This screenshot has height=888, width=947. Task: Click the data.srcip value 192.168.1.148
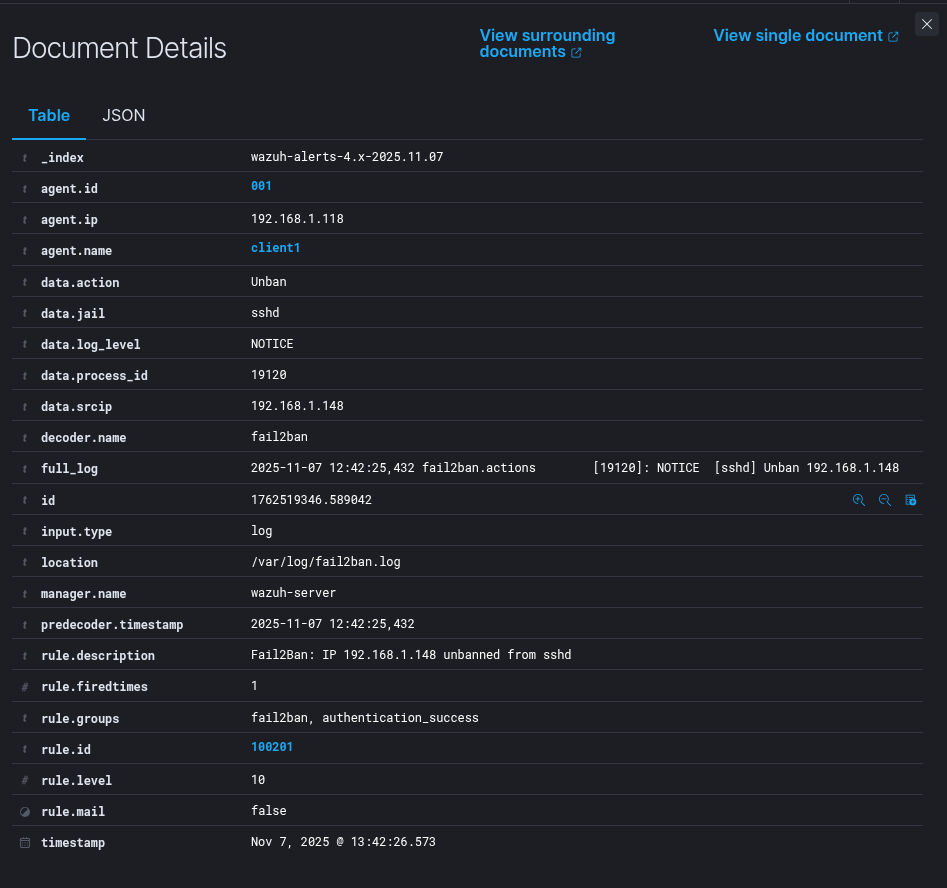click(297, 406)
